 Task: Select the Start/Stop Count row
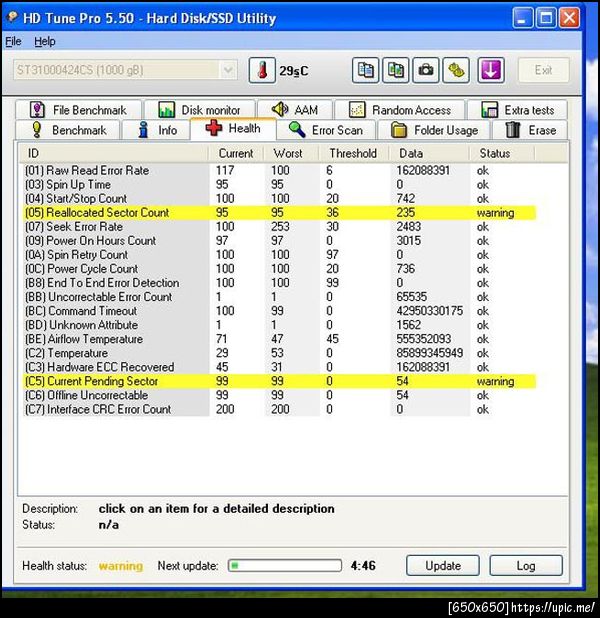(279, 198)
